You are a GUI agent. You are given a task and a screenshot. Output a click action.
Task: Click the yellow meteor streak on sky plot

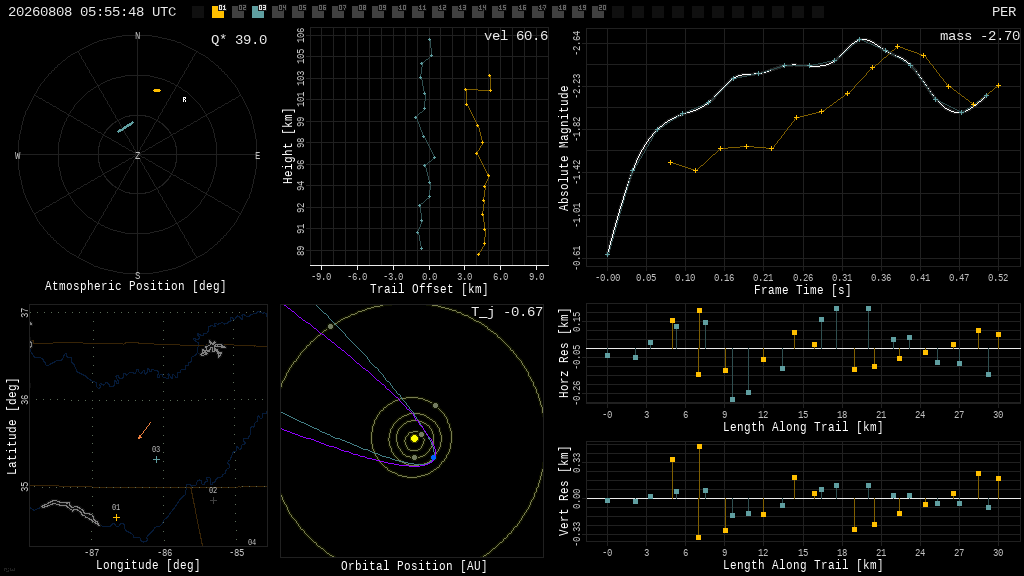coord(157,90)
